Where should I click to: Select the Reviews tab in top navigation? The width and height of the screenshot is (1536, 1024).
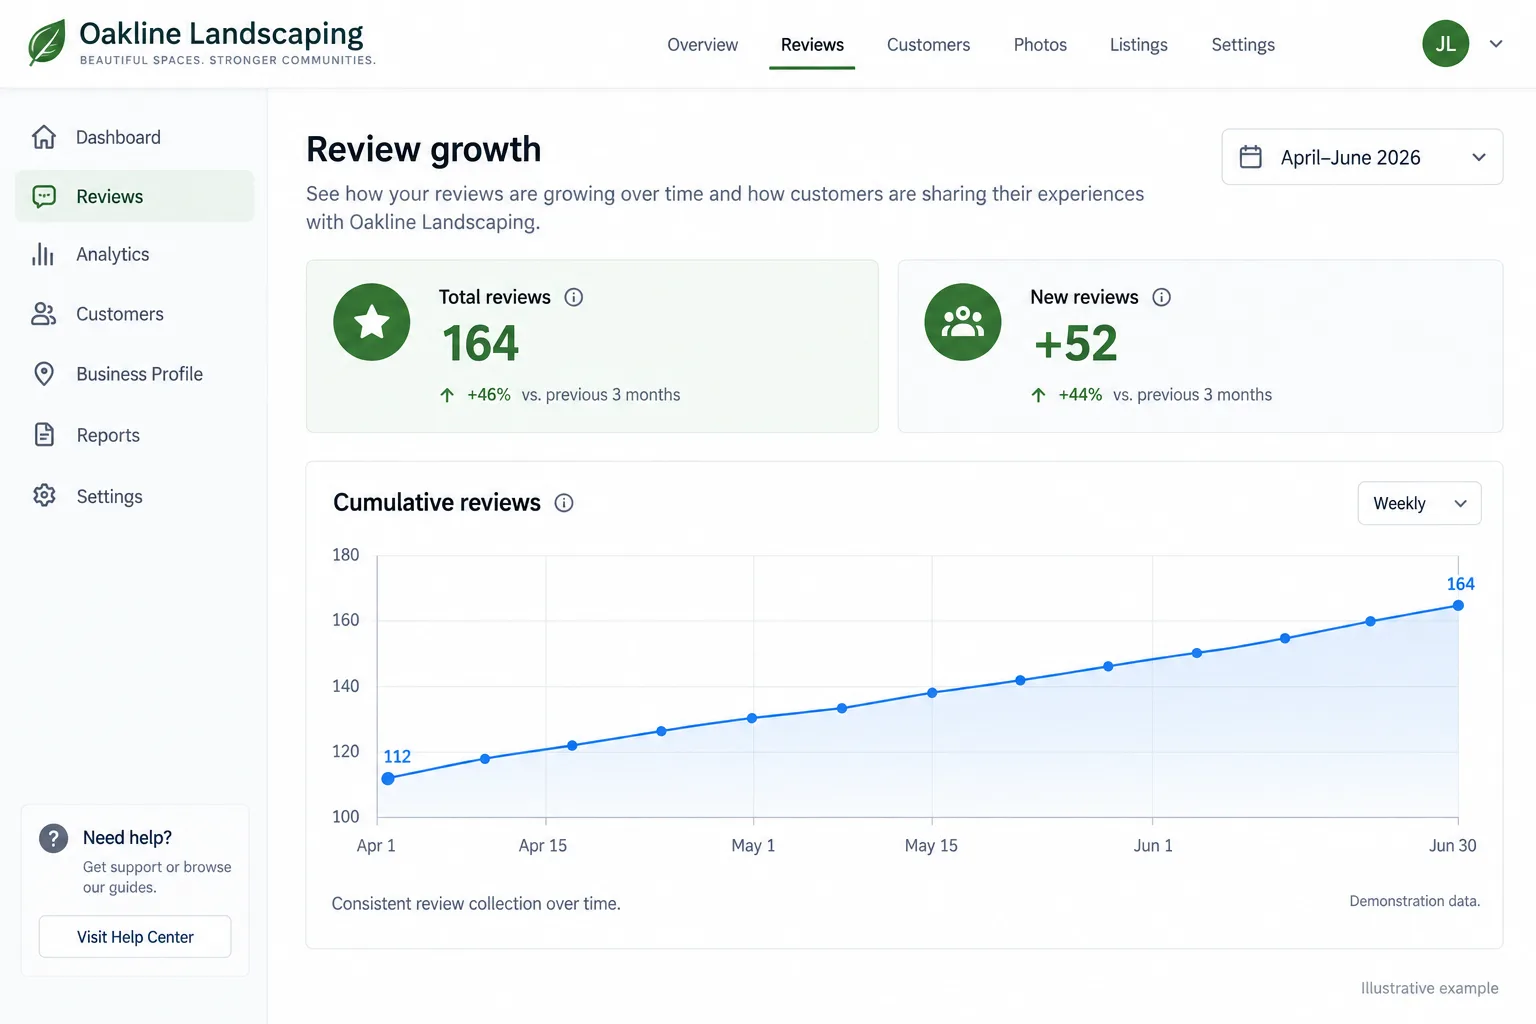click(x=812, y=45)
